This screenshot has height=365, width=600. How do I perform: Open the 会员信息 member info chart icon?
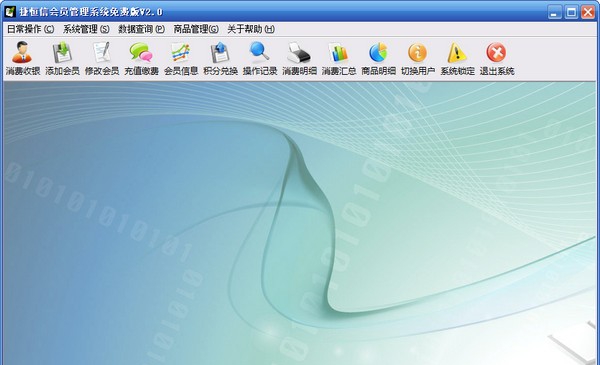coord(181,58)
